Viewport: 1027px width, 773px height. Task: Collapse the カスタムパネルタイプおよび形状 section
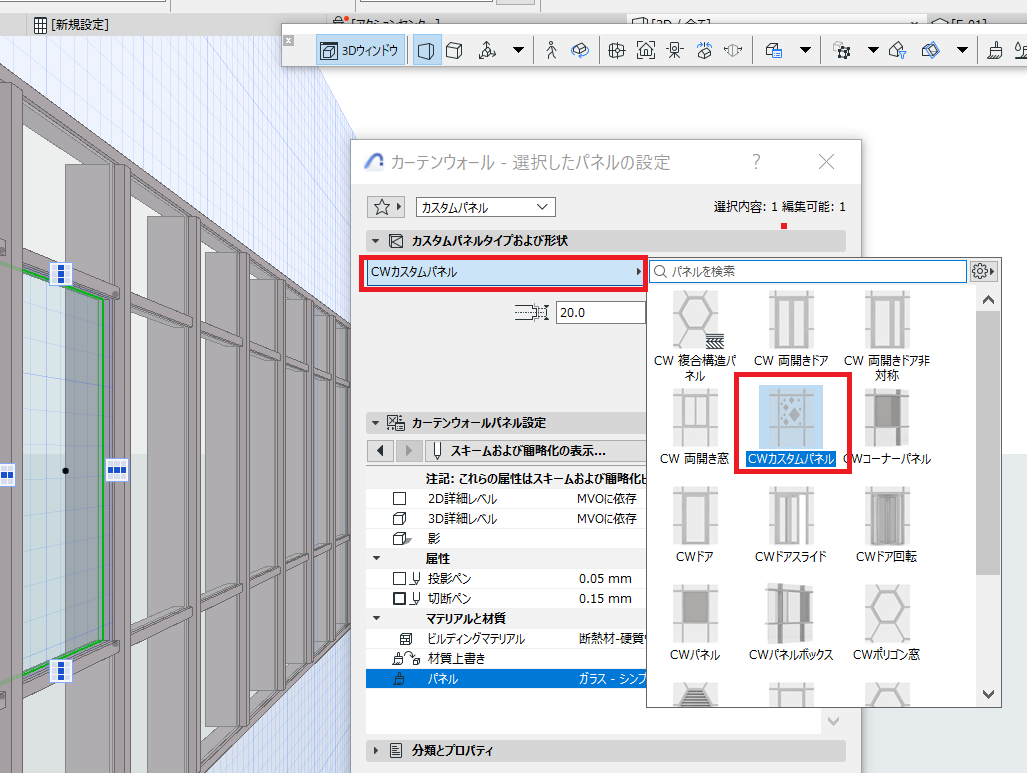[x=375, y=240]
